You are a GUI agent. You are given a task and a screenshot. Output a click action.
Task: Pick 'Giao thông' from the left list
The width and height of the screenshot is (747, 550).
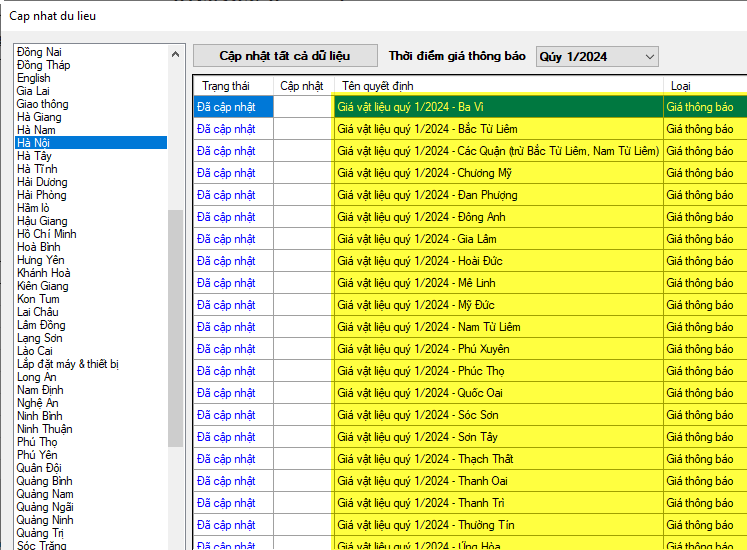point(43,104)
